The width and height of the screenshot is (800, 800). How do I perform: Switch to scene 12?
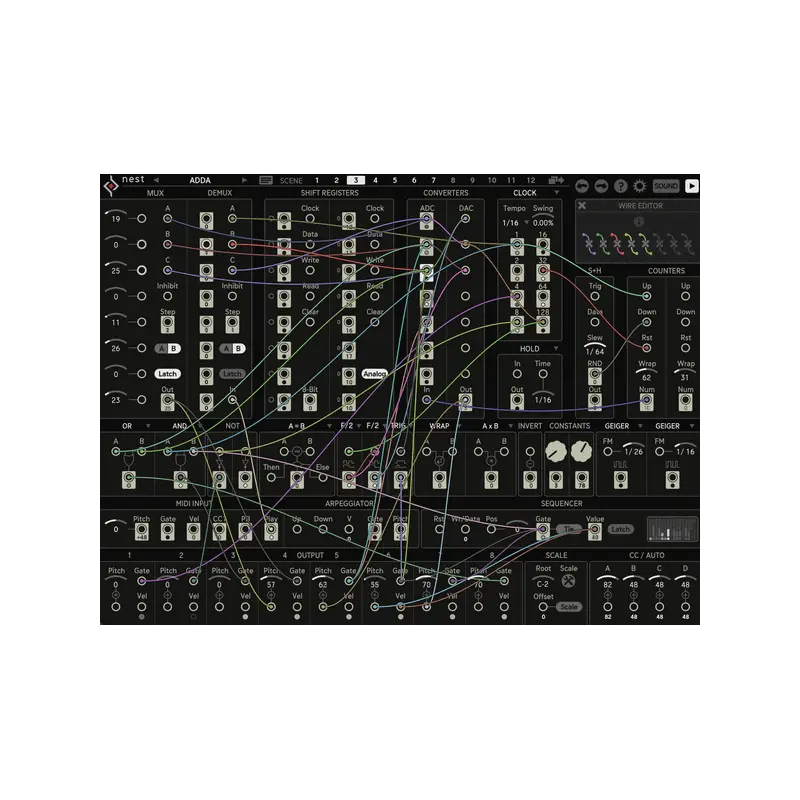click(531, 180)
